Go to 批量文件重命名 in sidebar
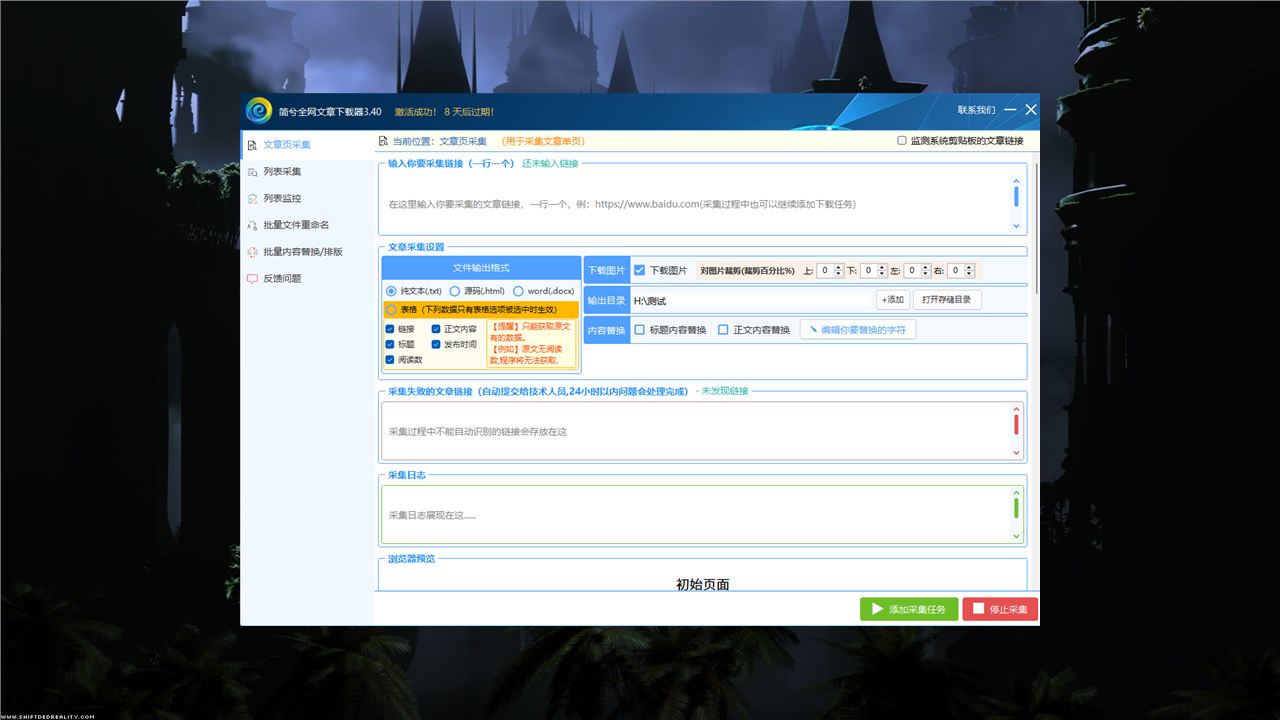1280x720 pixels. click(x=307, y=225)
